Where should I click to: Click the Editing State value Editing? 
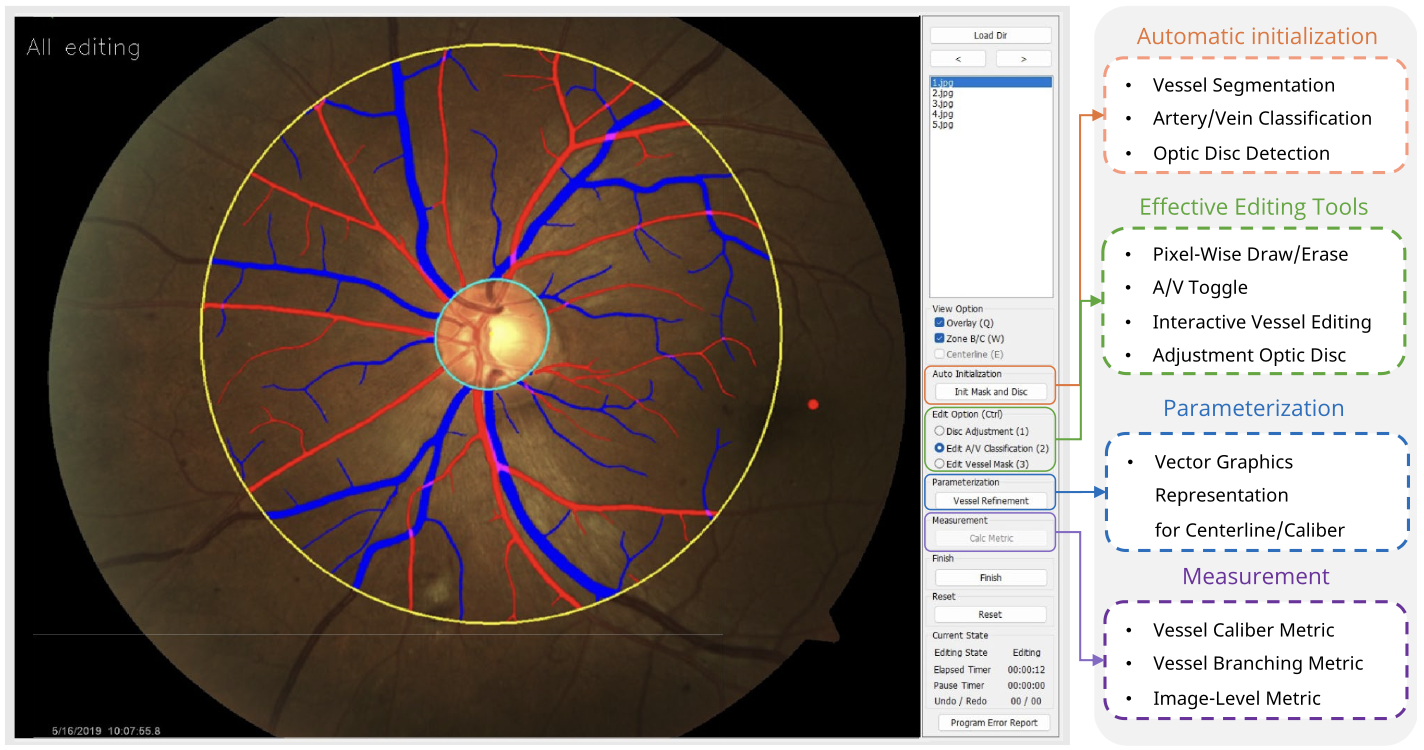[1026, 652]
